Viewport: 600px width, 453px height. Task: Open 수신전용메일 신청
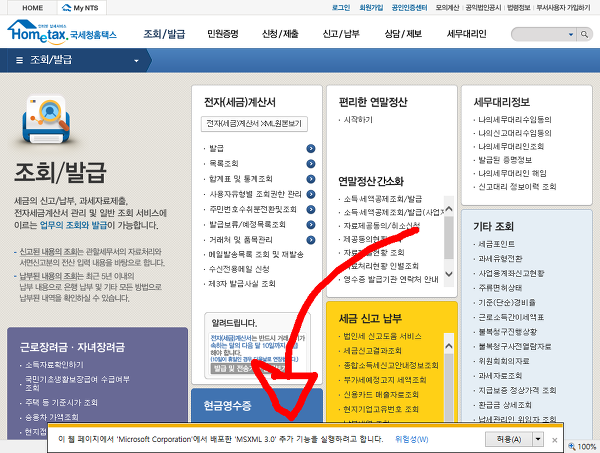click(239, 269)
